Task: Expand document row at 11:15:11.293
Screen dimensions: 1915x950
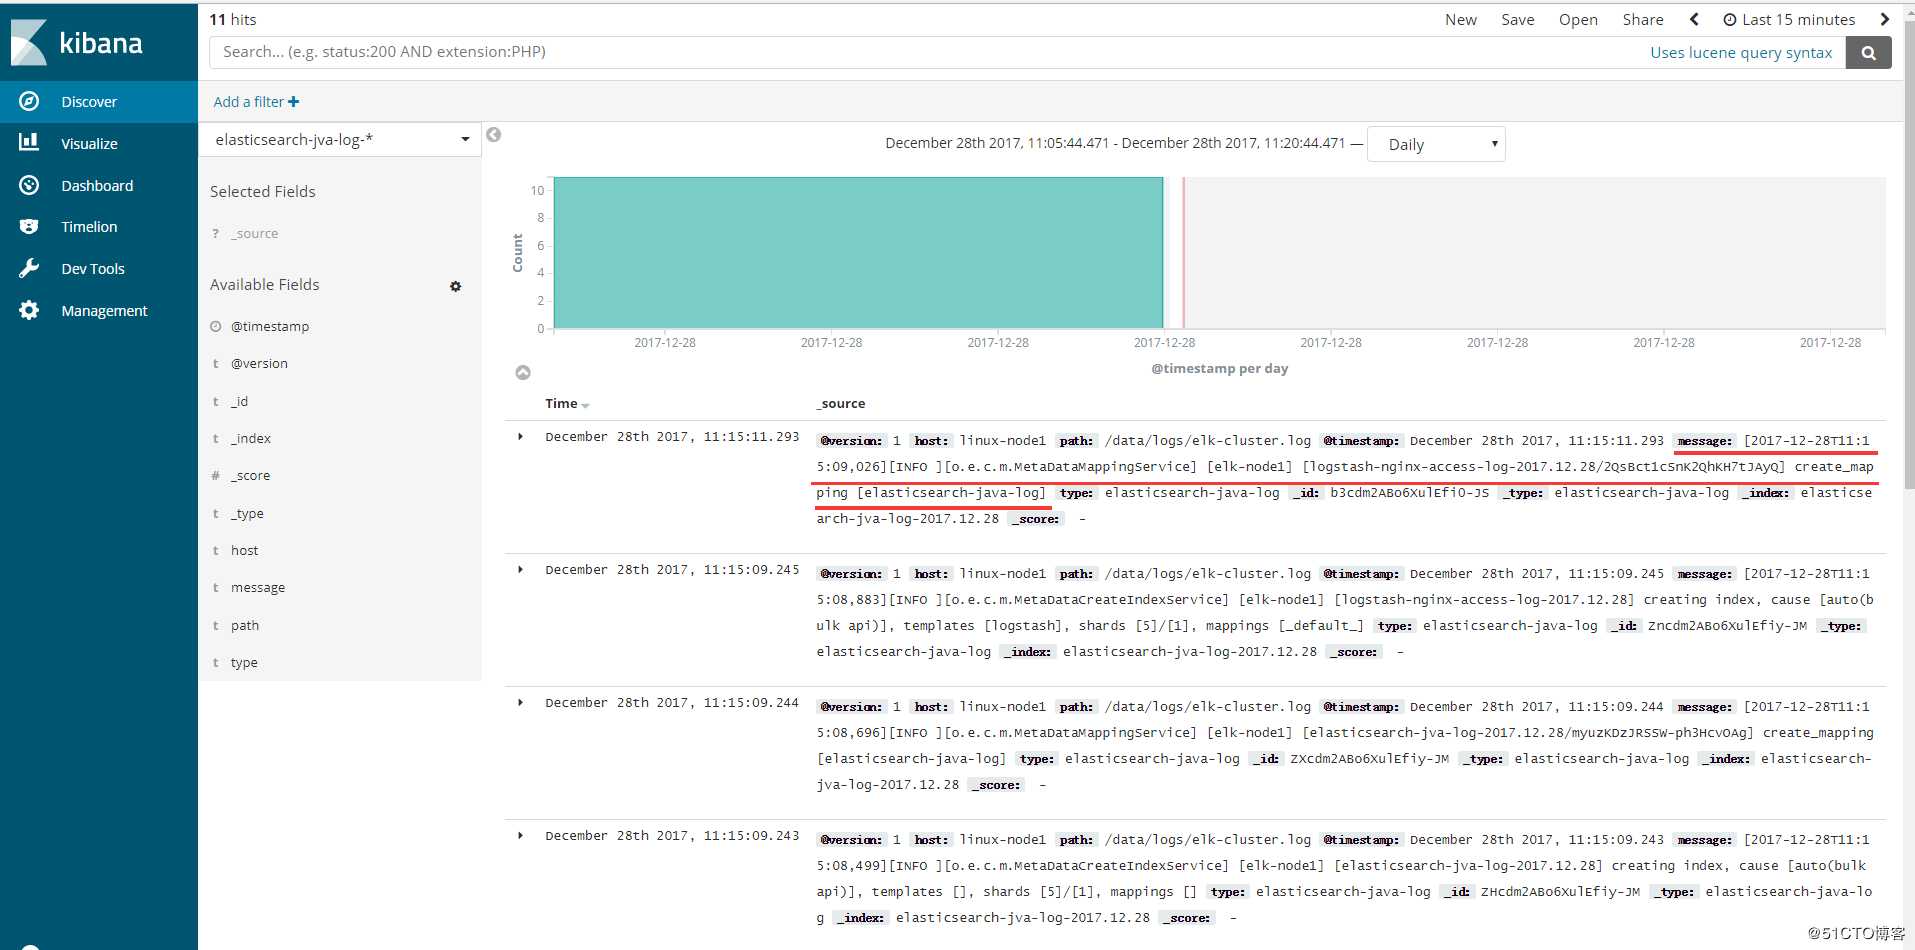Action: [520, 437]
